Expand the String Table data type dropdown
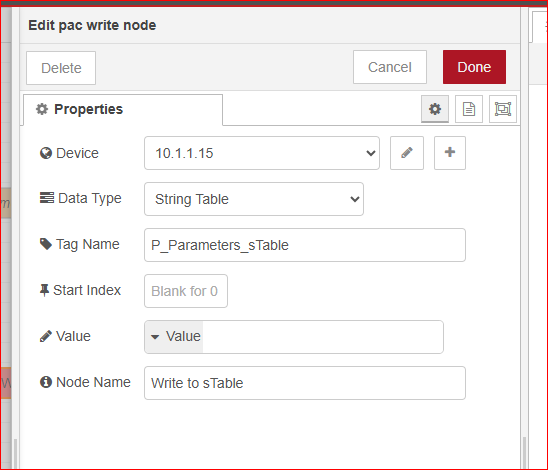This screenshot has height=470, width=548. 254,199
